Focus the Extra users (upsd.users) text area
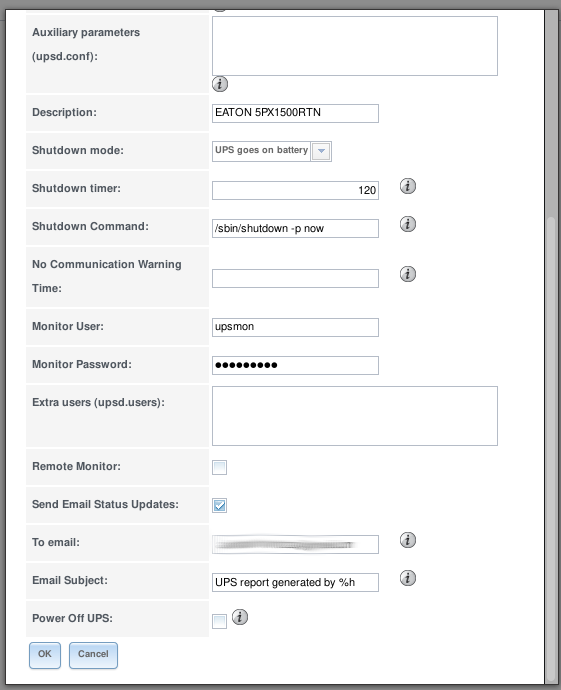Viewport: 561px width, 690px height. click(x=355, y=416)
